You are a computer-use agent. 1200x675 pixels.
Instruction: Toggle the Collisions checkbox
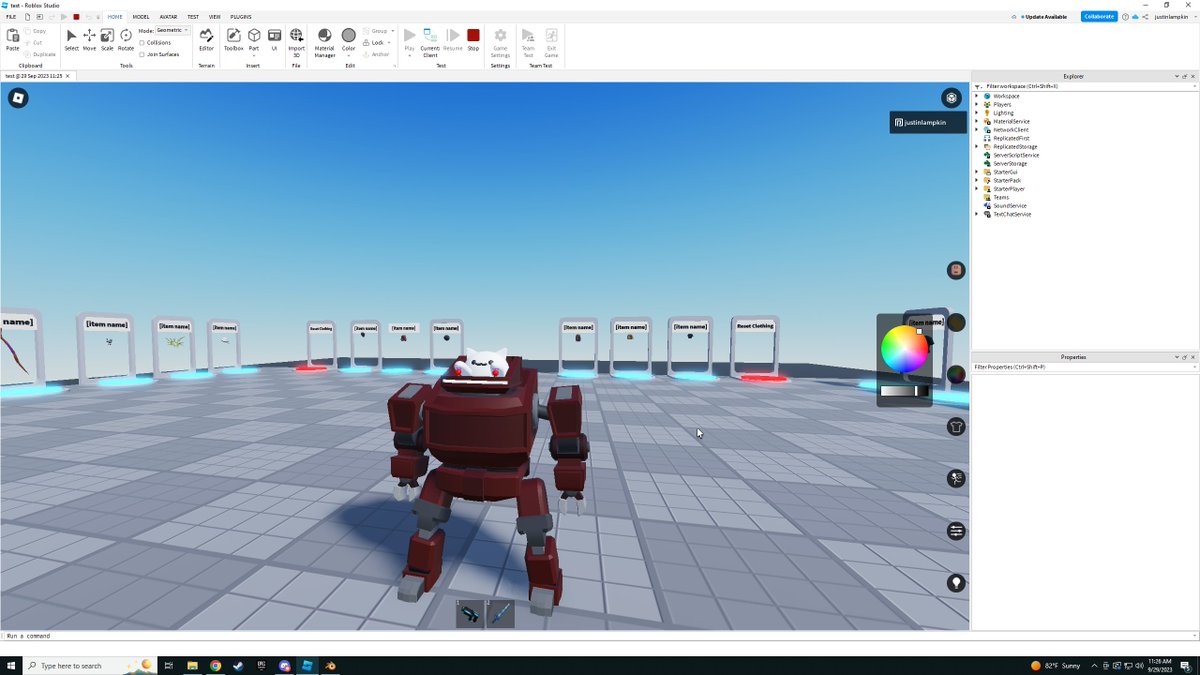[x=142, y=43]
